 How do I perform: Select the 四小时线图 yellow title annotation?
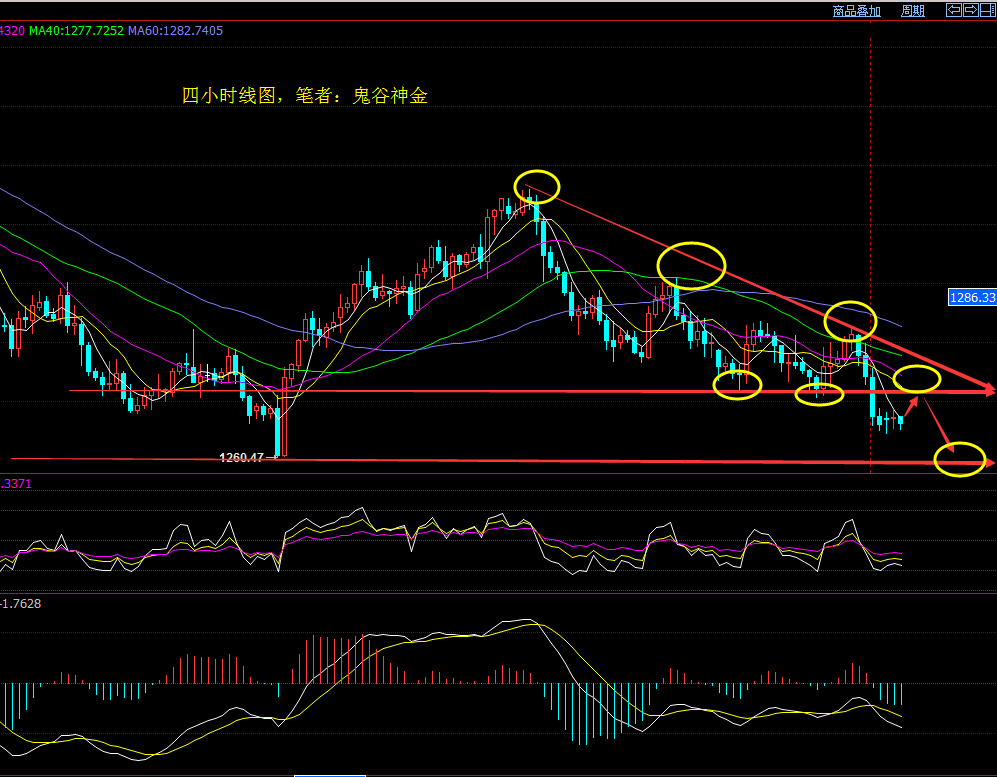tap(304, 96)
